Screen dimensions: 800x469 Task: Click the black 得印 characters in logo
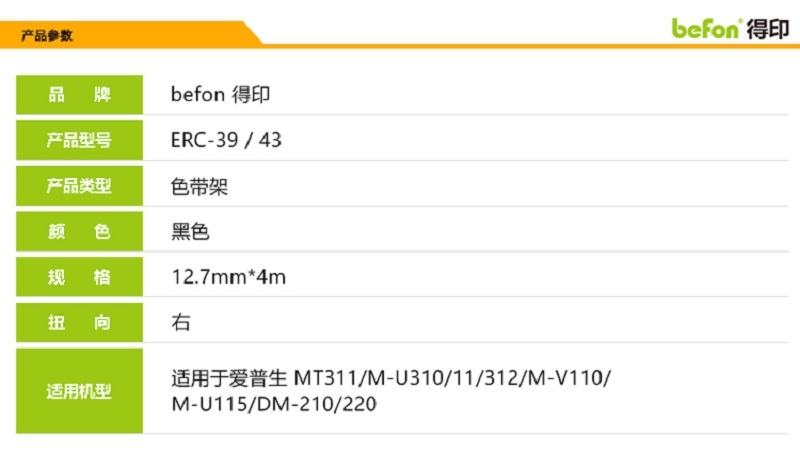pos(768,29)
